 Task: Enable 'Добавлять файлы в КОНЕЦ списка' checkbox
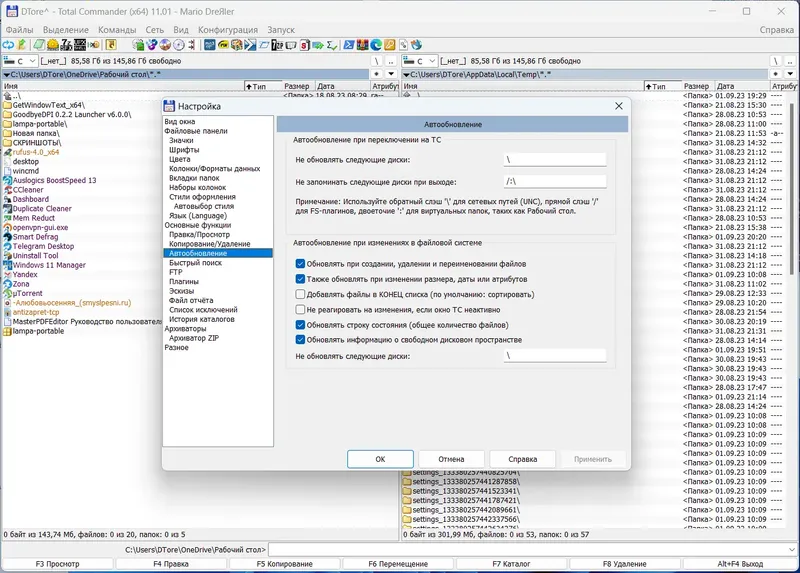tap(300, 294)
